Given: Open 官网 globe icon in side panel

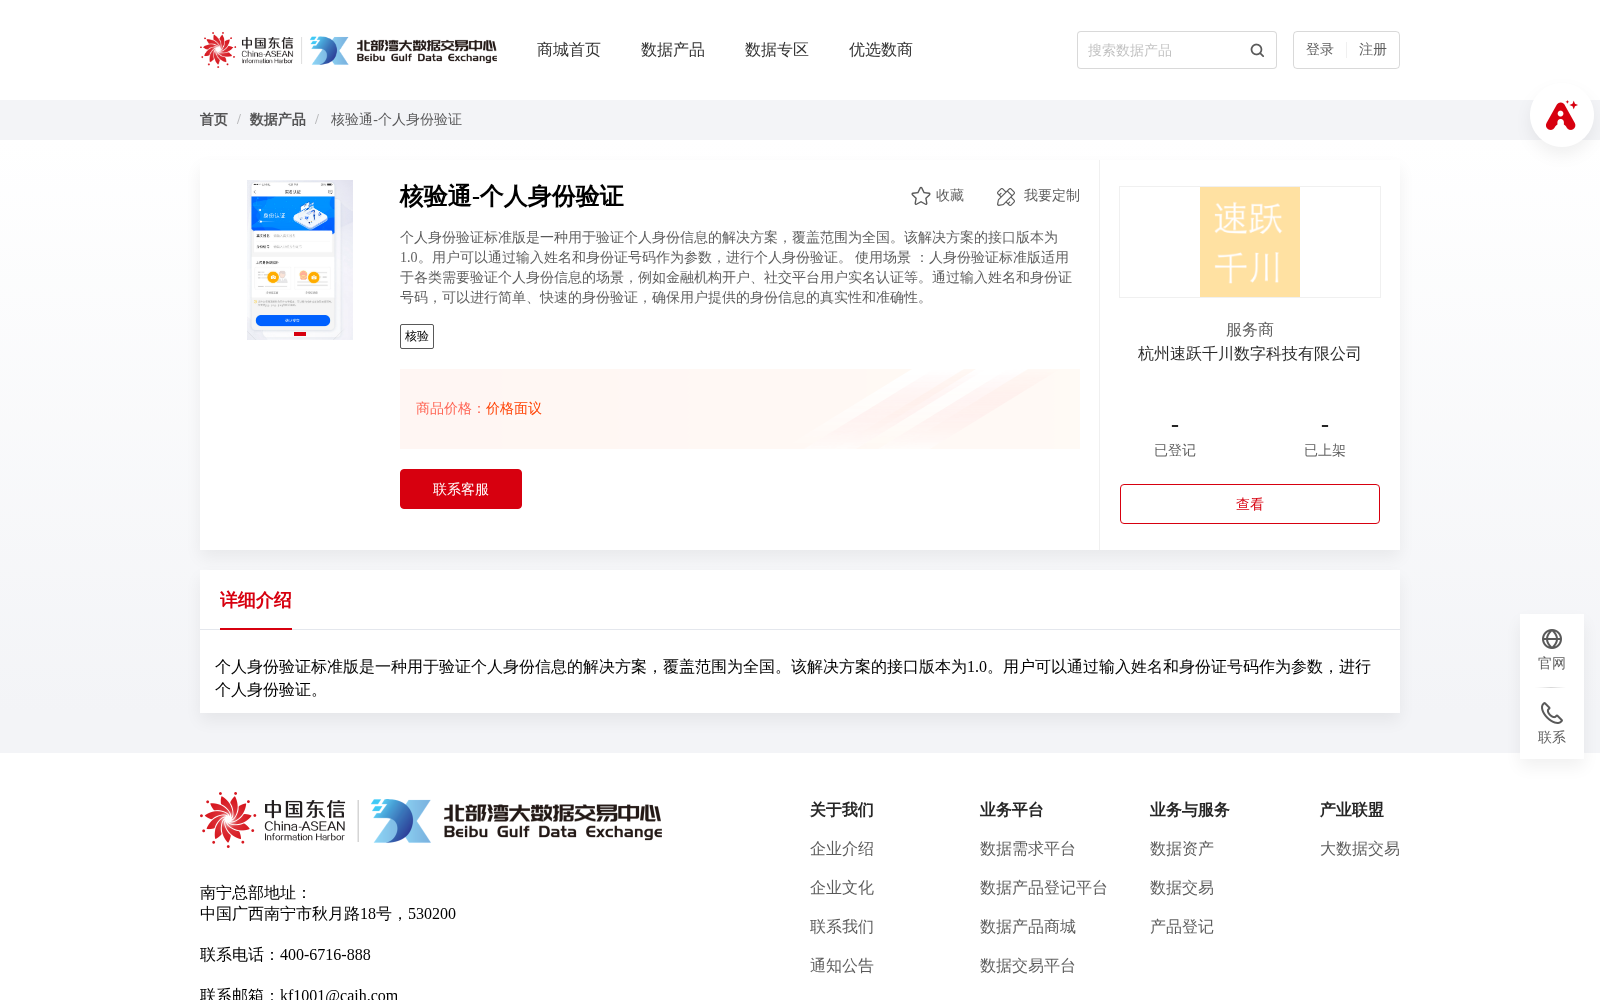Looking at the screenshot, I should click(1552, 639).
